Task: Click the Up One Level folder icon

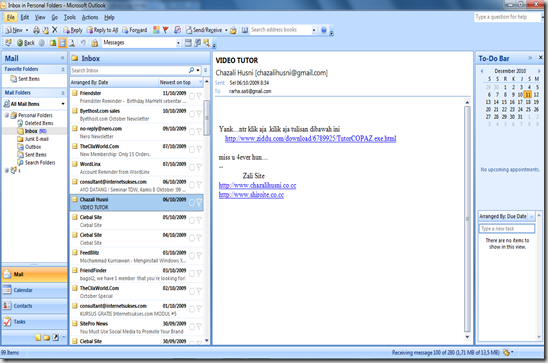Action: pos(52,43)
